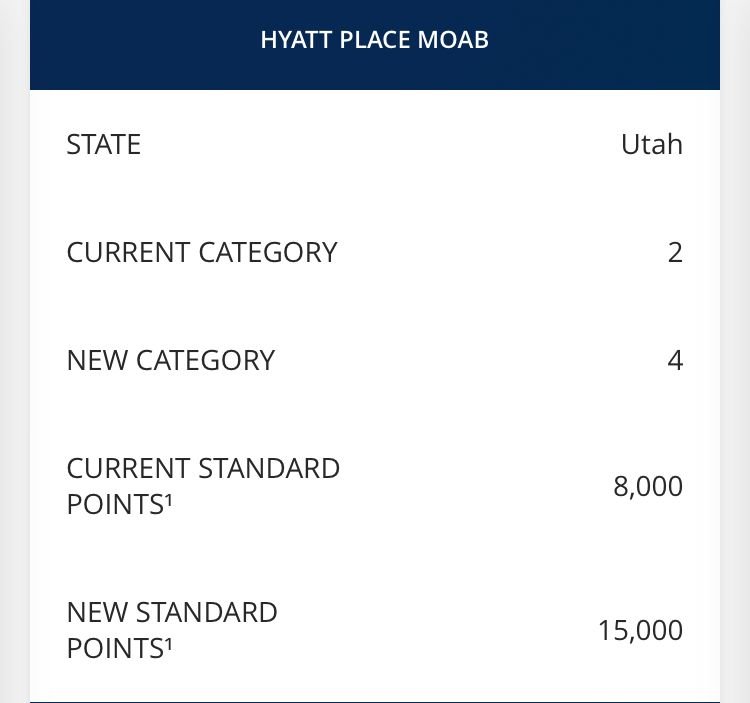Click the current category value 2
Viewport: 750px width, 703px height.
[675, 253]
